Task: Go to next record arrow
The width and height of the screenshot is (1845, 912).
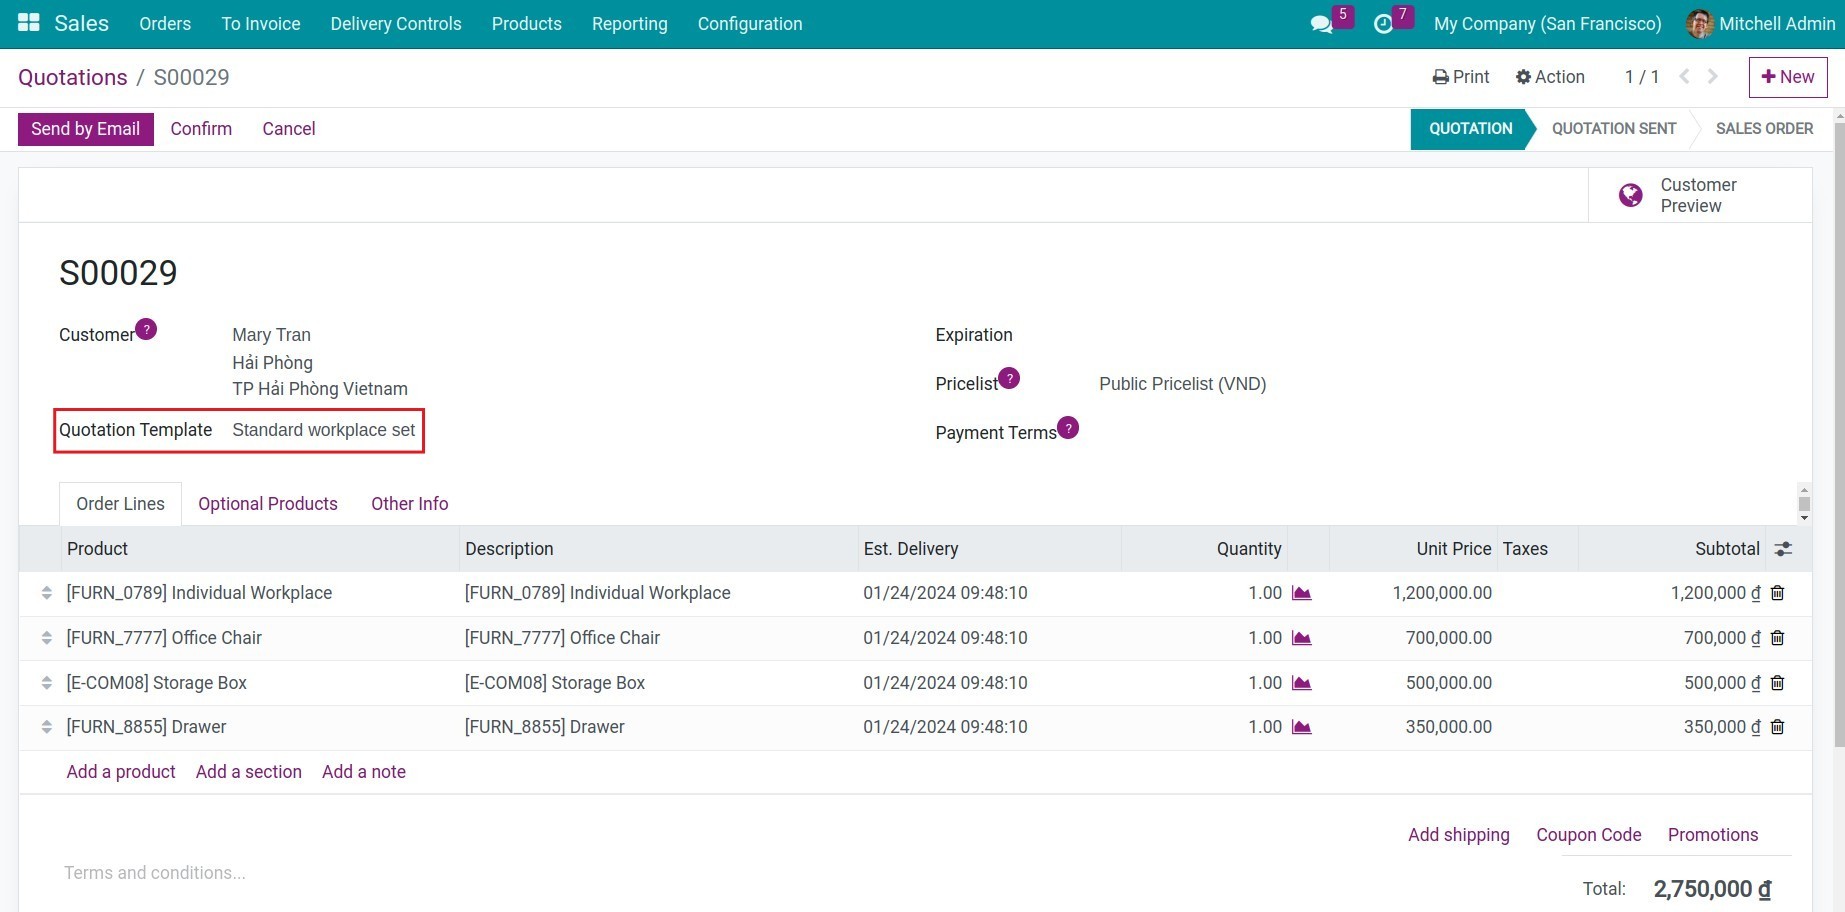Action: [1712, 76]
